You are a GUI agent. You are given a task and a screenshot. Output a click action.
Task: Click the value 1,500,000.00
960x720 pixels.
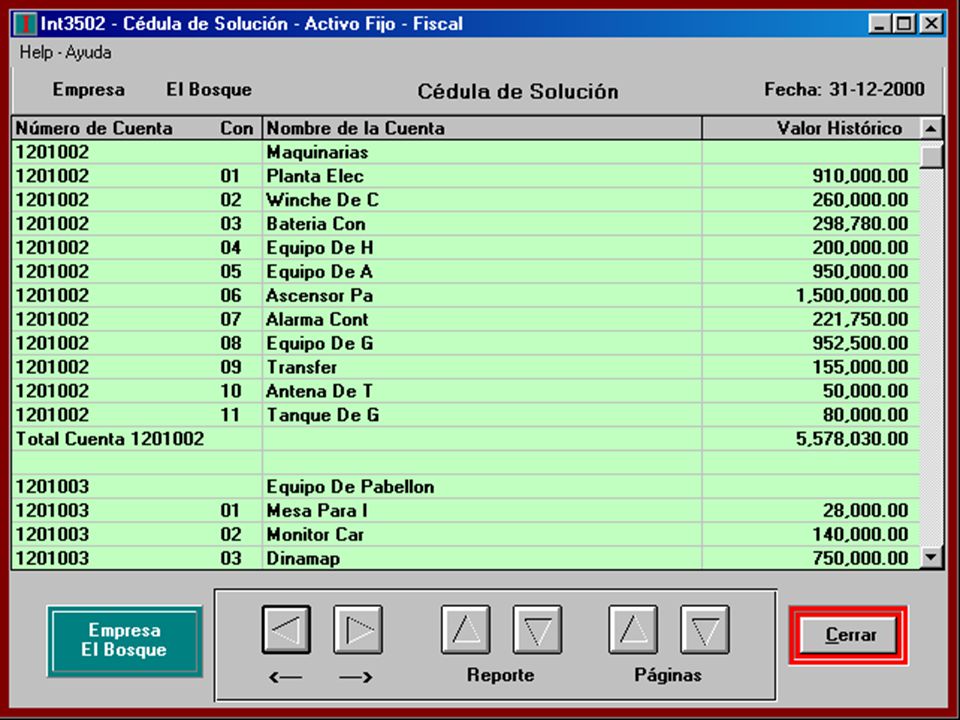point(852,295)
